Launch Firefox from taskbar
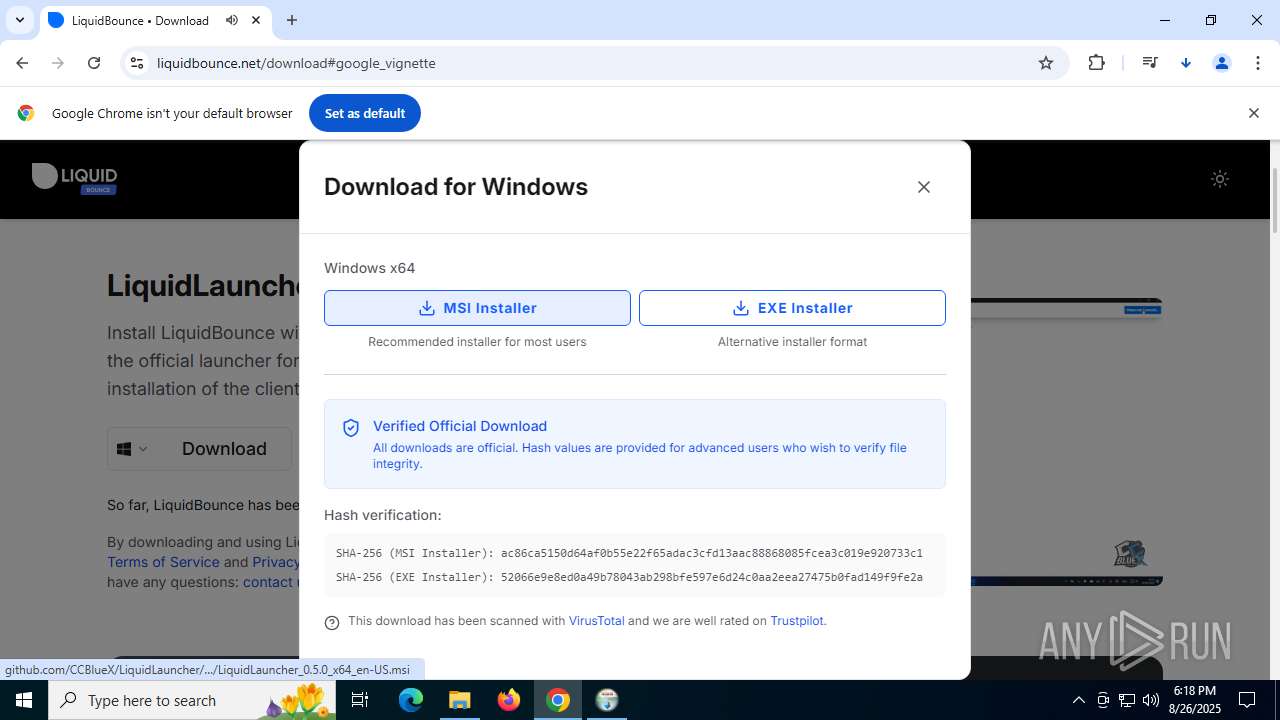The image size is (1280, 720). tap(509, 700)
